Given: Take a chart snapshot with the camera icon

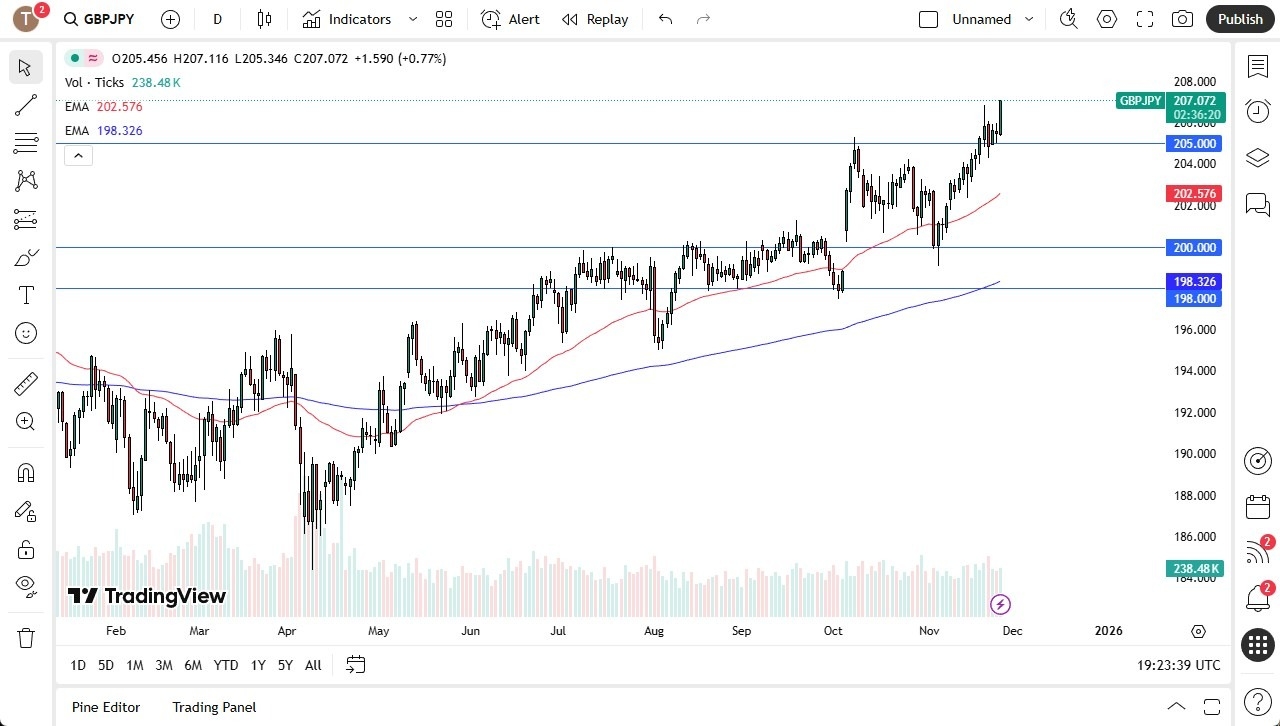Looking at the screenshot, I should (1181, 19).
